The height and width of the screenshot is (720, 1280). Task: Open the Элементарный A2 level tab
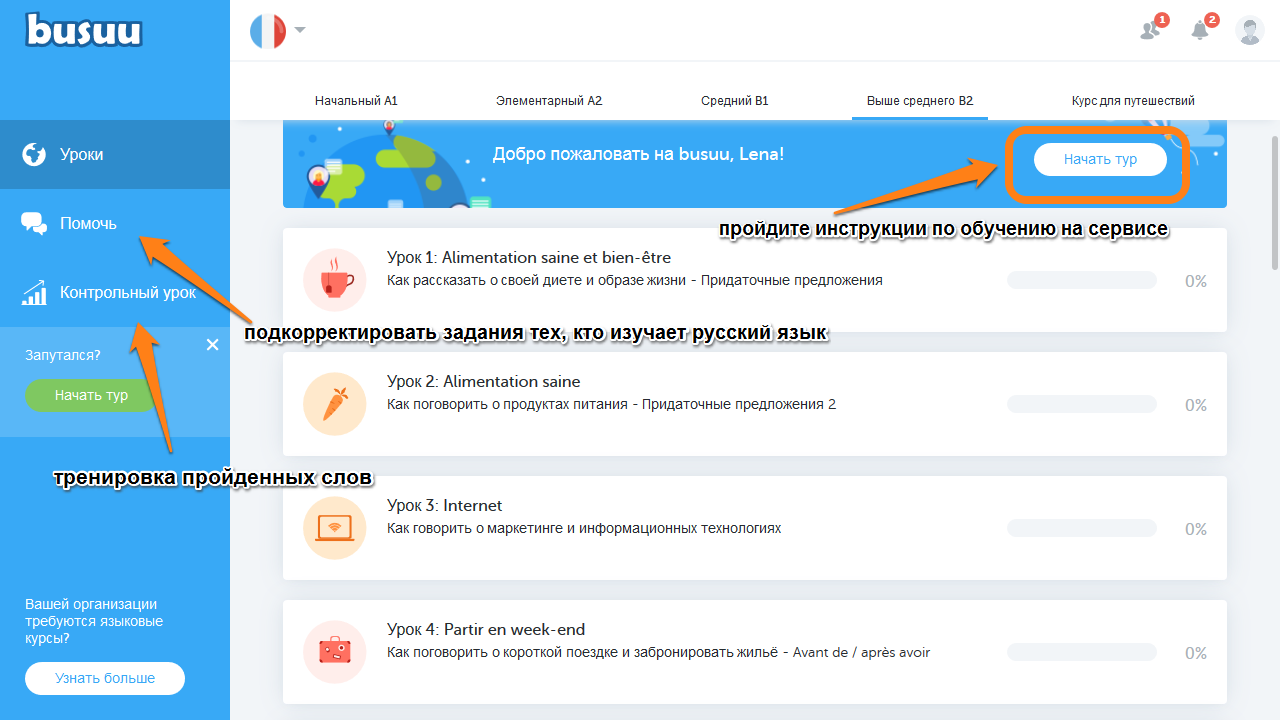pyautogui.click(x=548, y=101)
